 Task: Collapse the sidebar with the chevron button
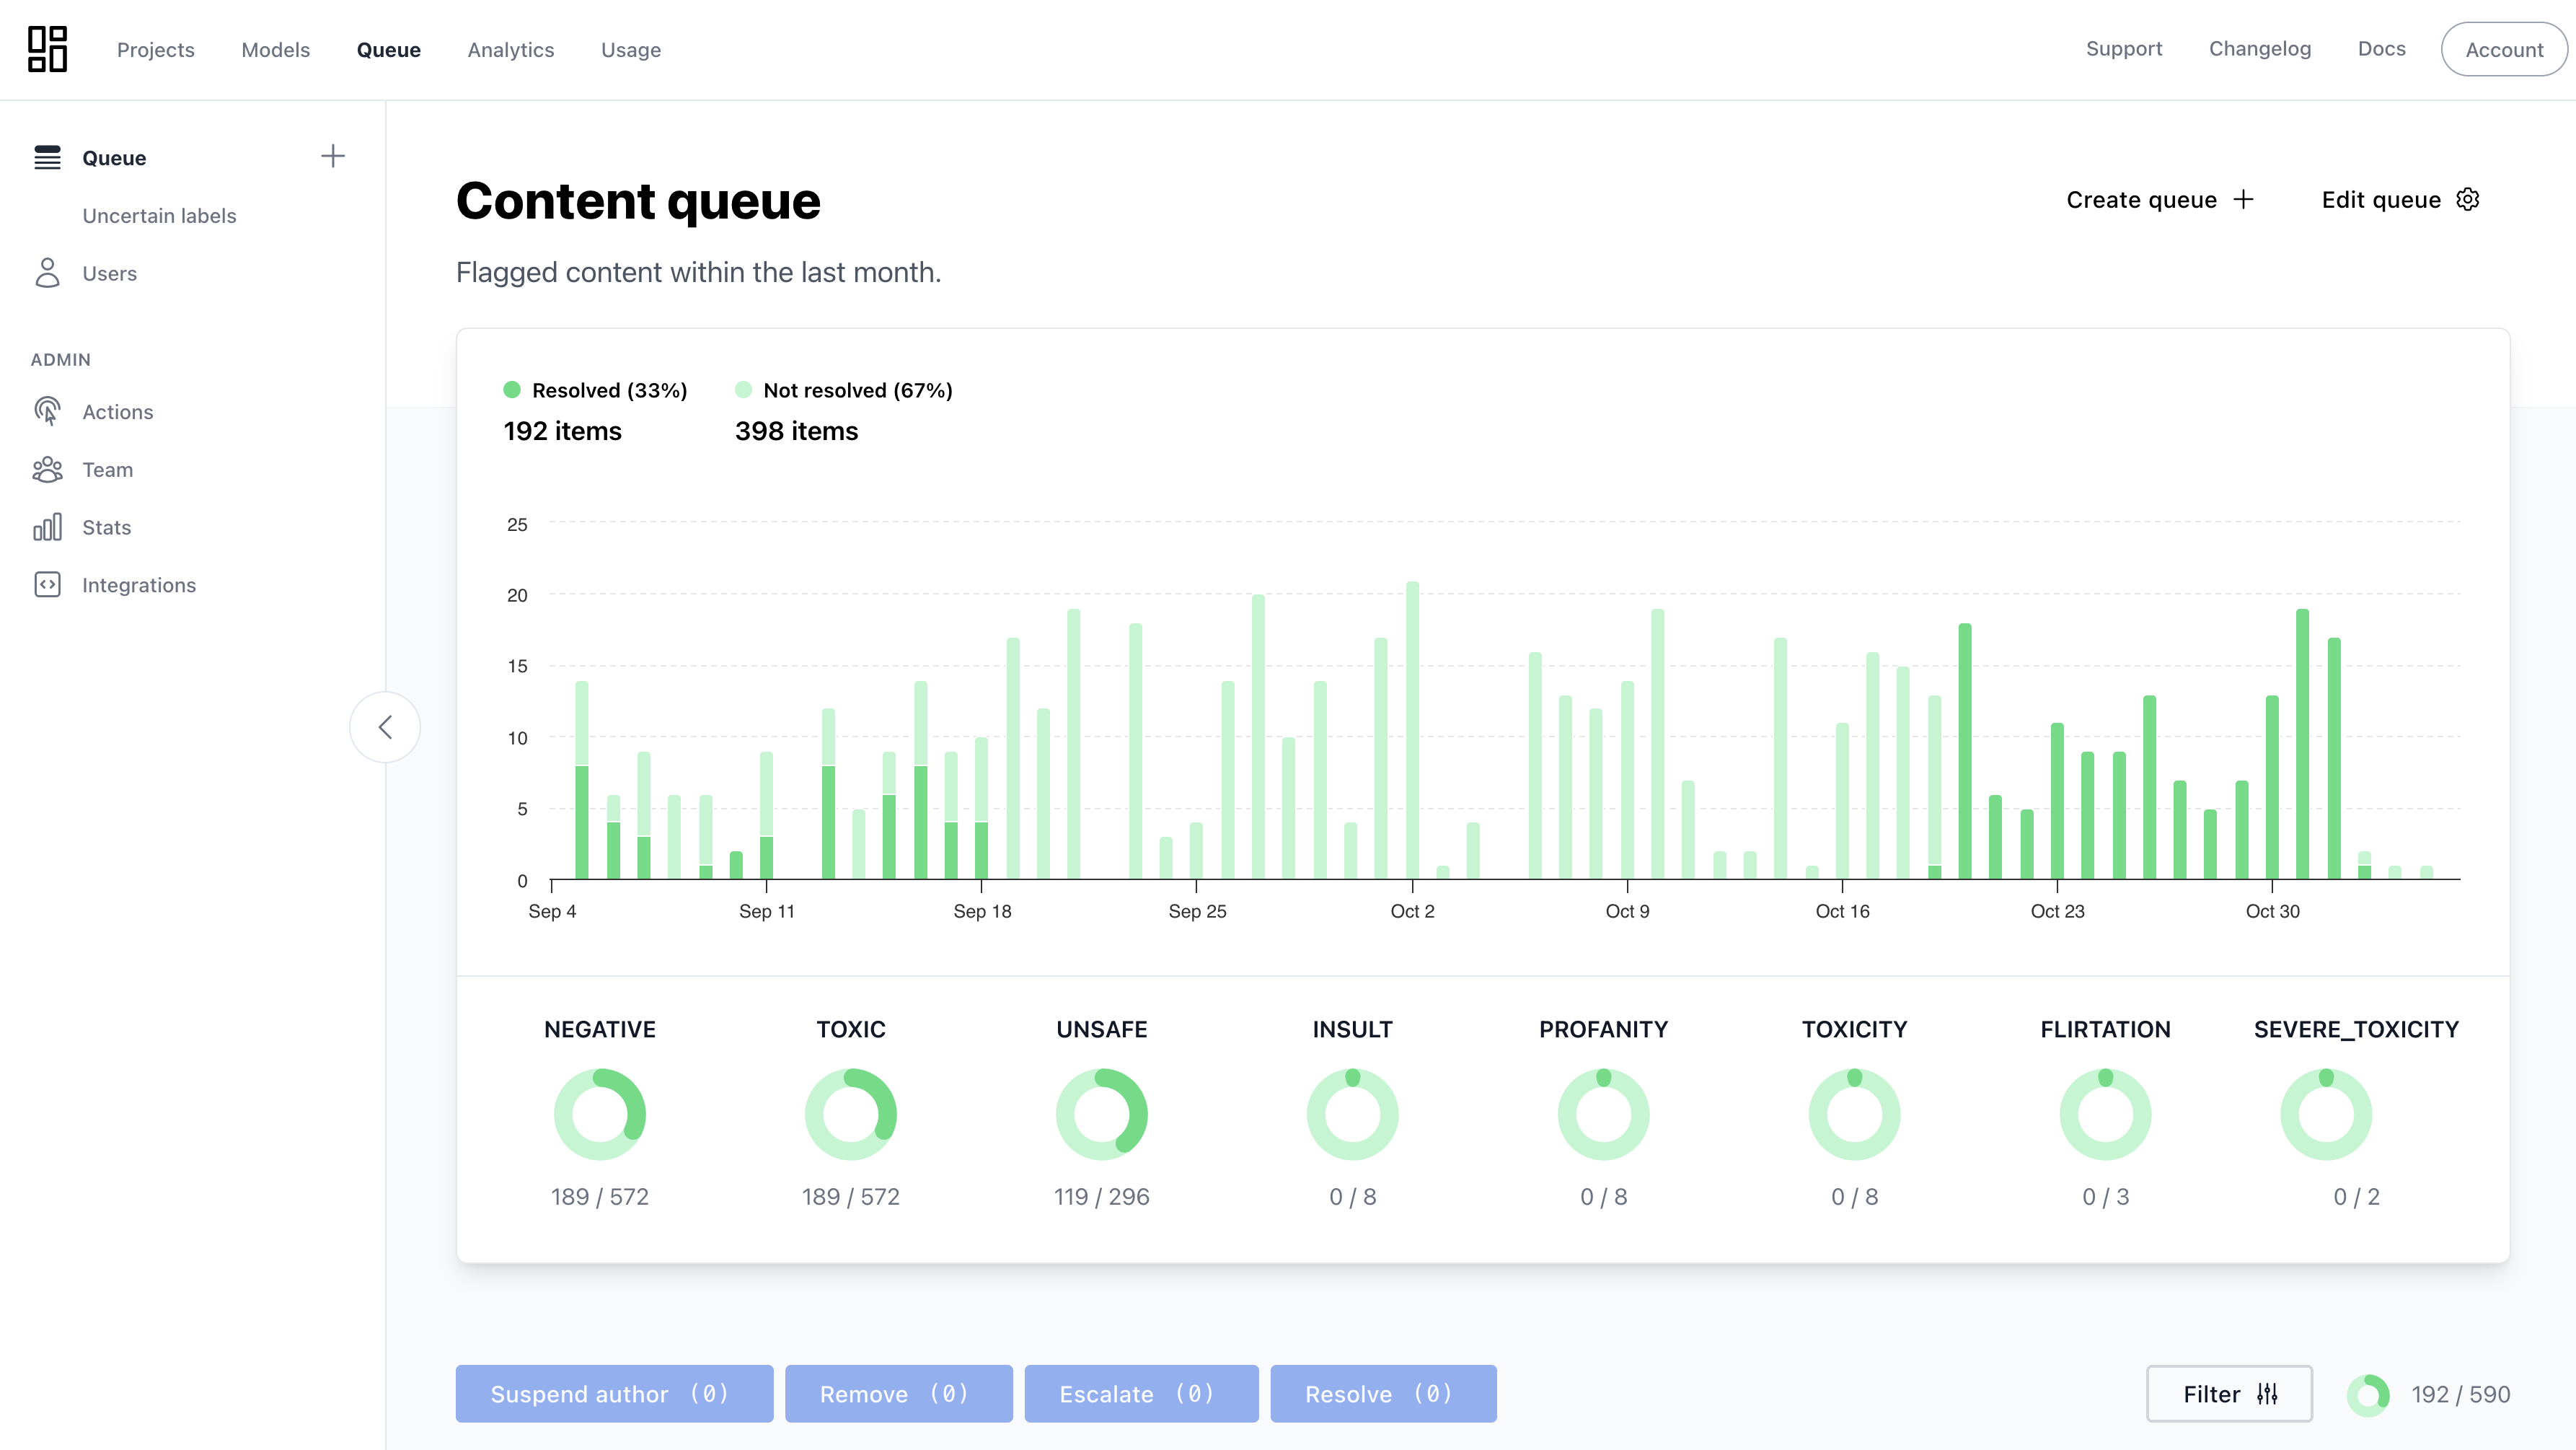[385, 727]
